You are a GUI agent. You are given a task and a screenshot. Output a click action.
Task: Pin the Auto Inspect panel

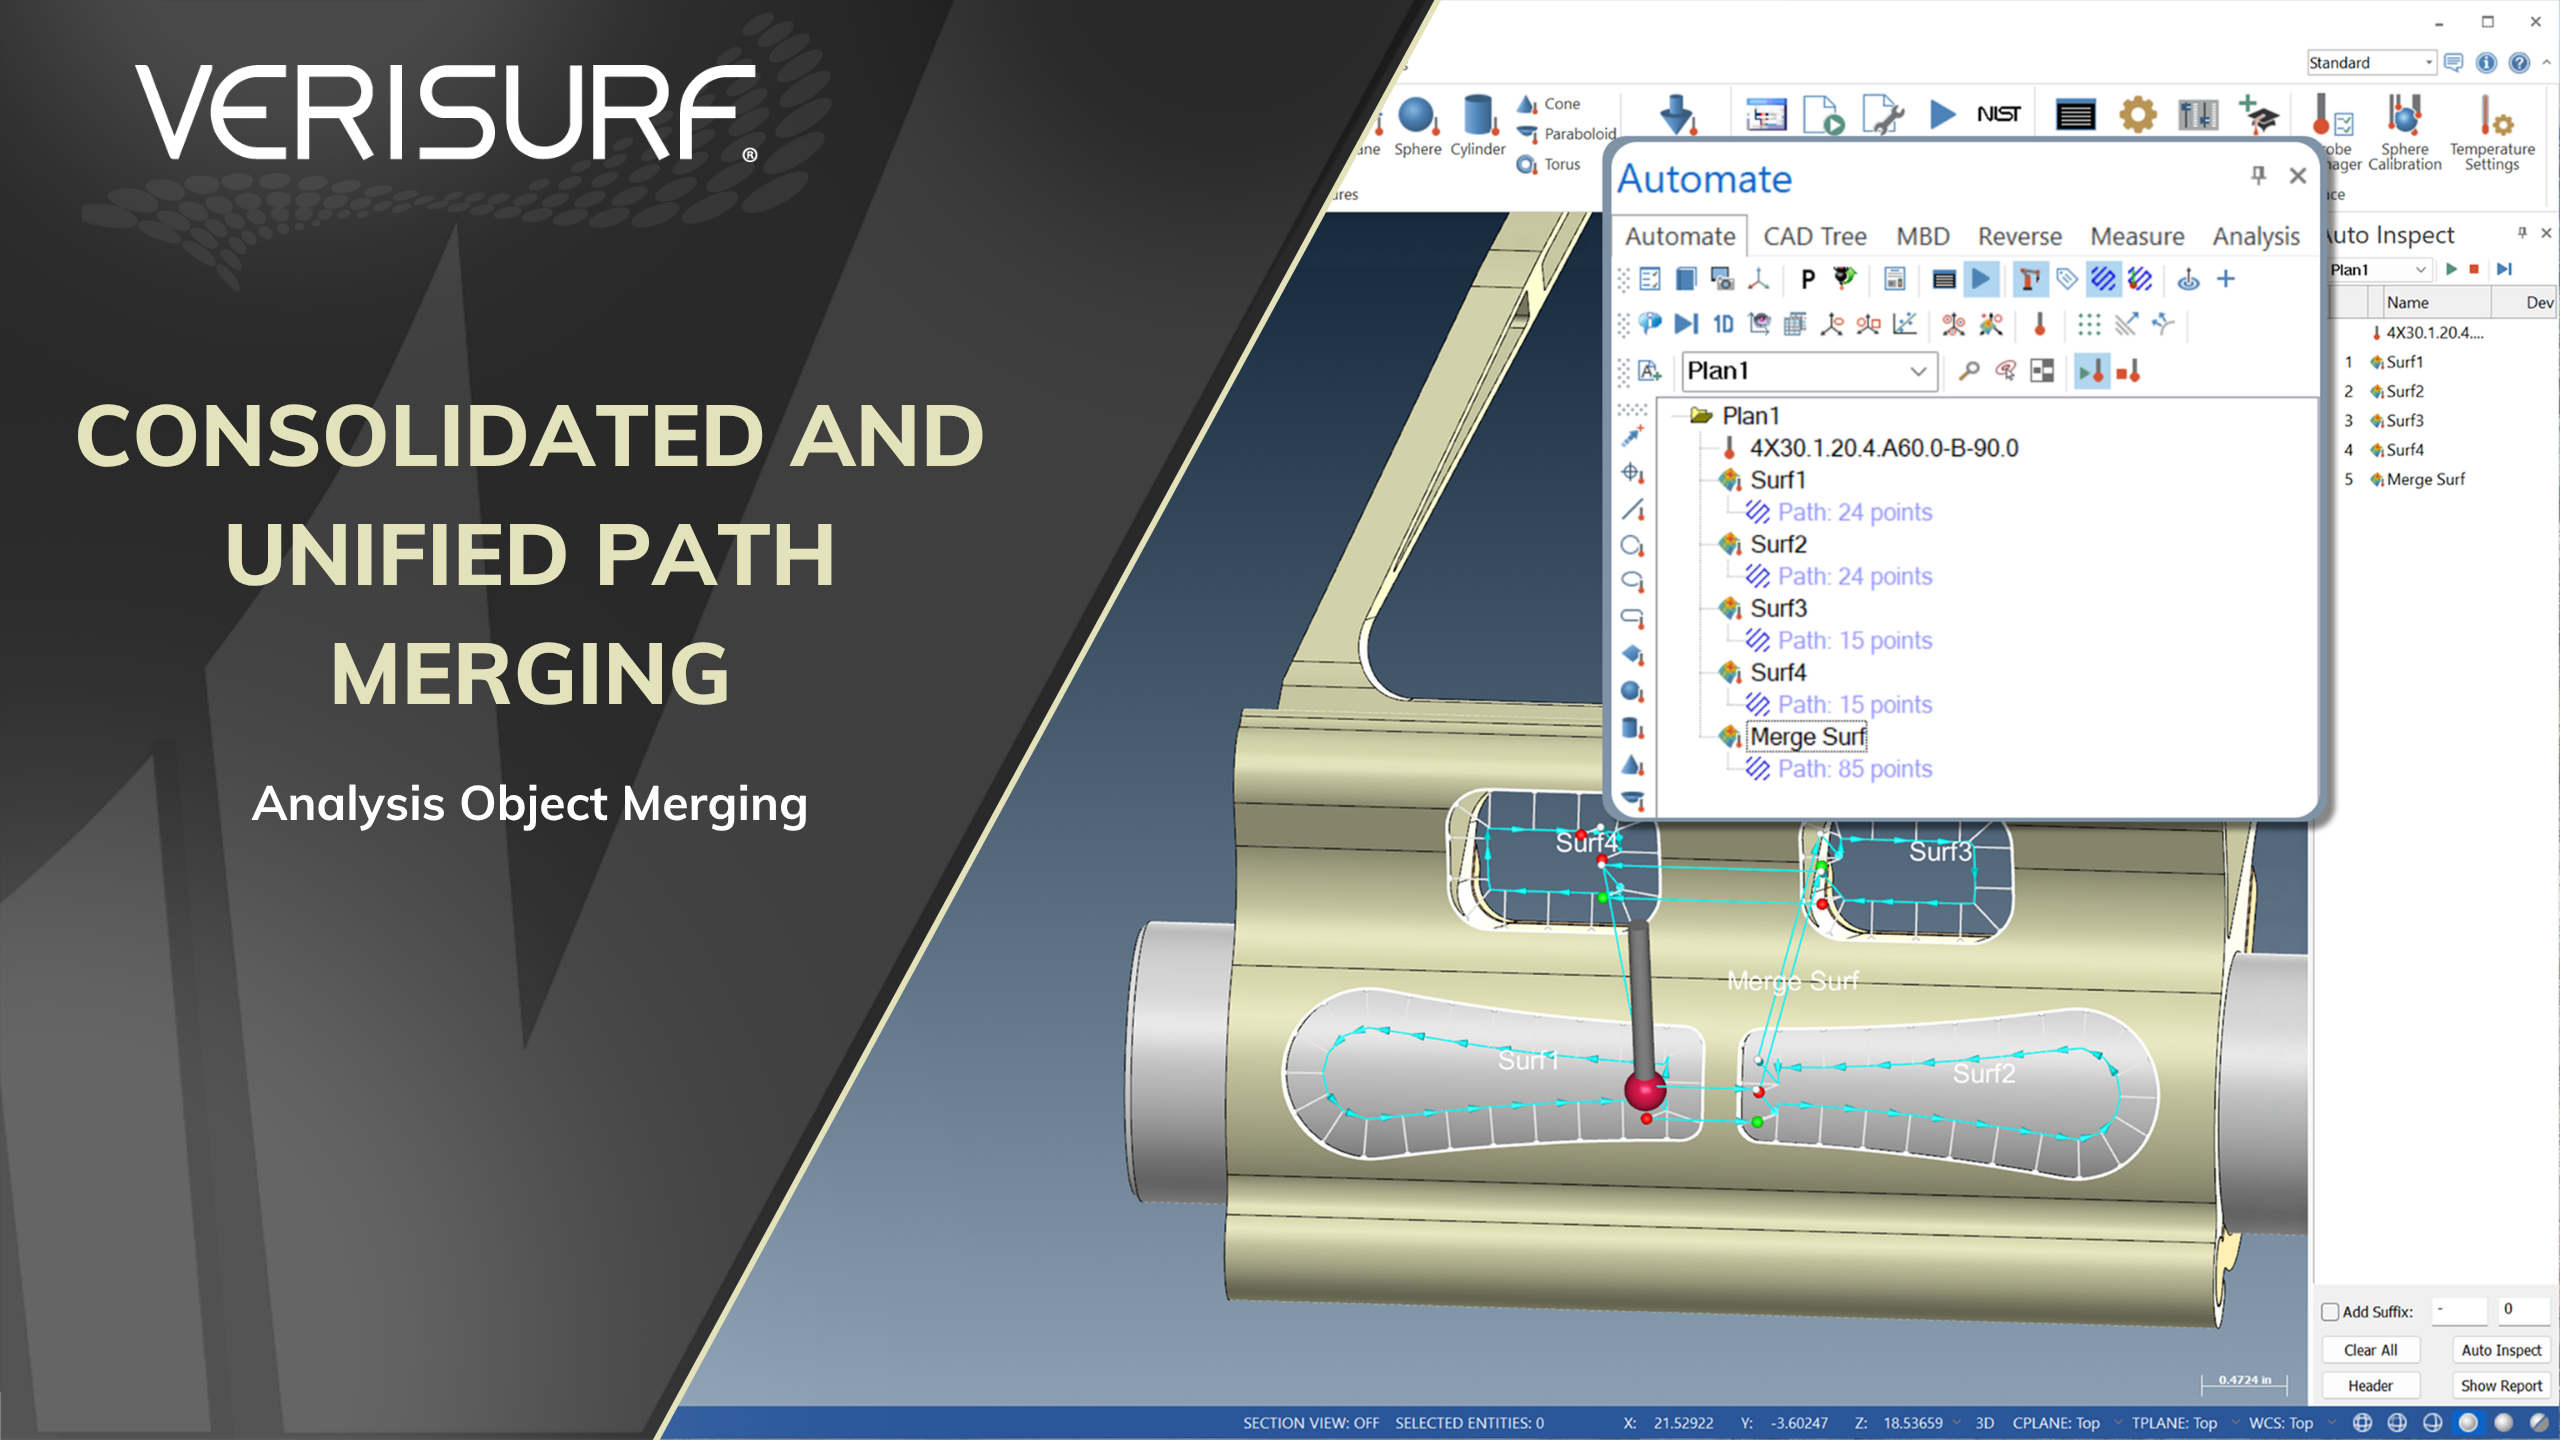2522,233
